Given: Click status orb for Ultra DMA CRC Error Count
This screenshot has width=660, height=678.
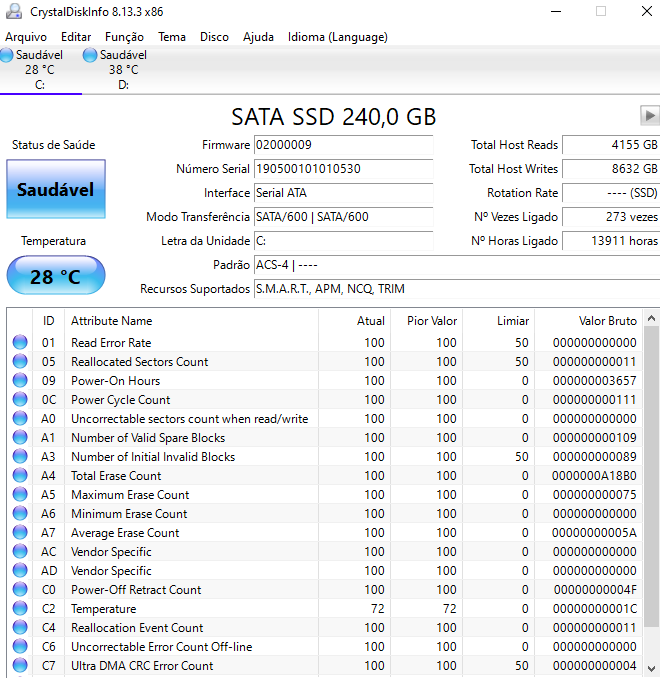Looking at the screenshot, I should (20, 665).
